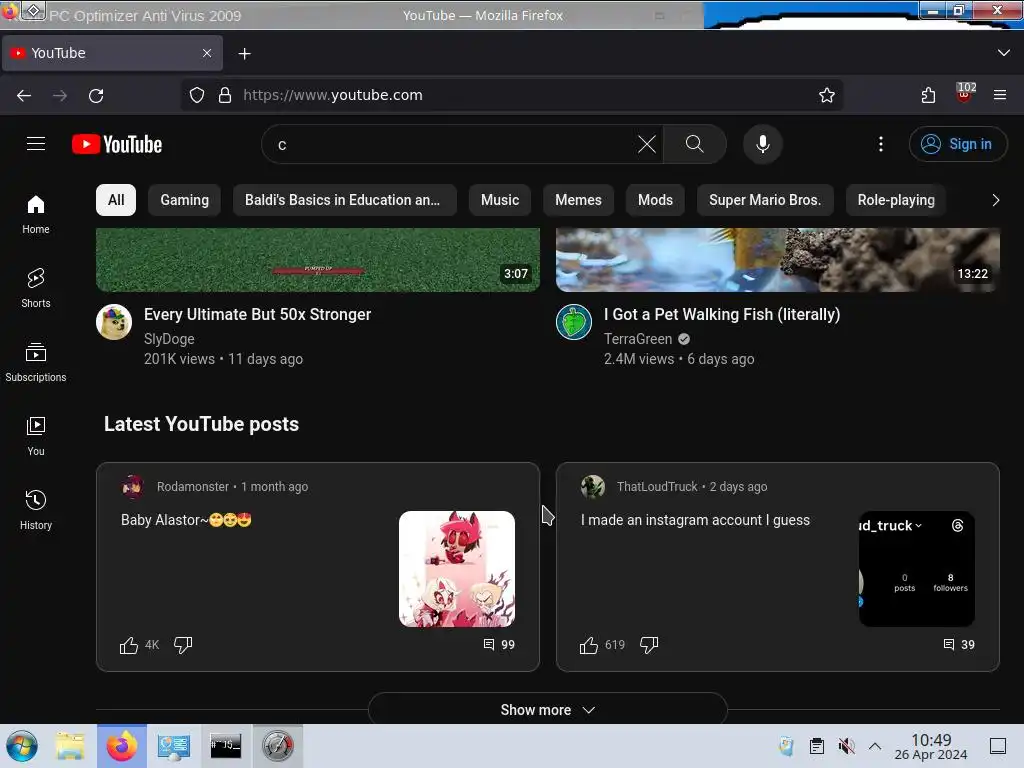Screen dimensions: 1024x768
Task: Show tracking protection shield info
Action: point(197,95)
